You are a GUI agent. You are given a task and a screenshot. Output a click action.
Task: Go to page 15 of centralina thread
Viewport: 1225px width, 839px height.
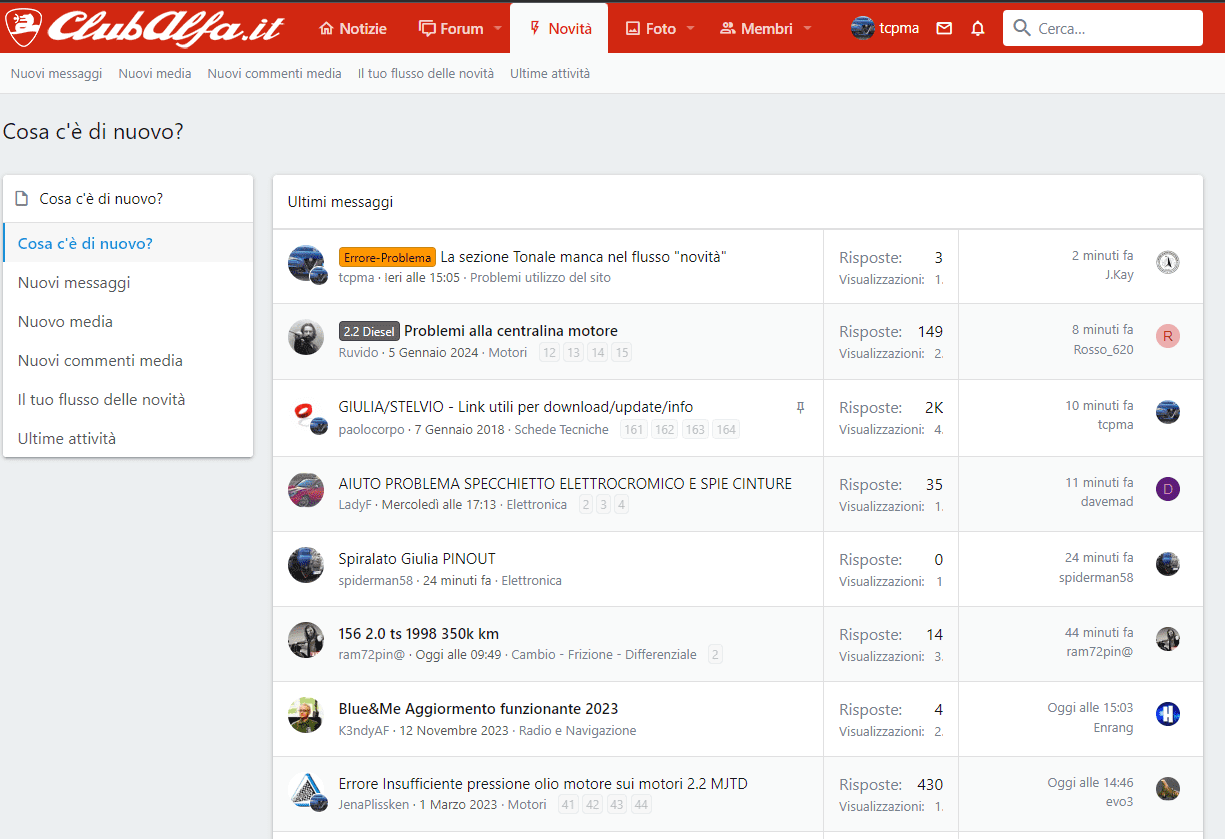622,353
